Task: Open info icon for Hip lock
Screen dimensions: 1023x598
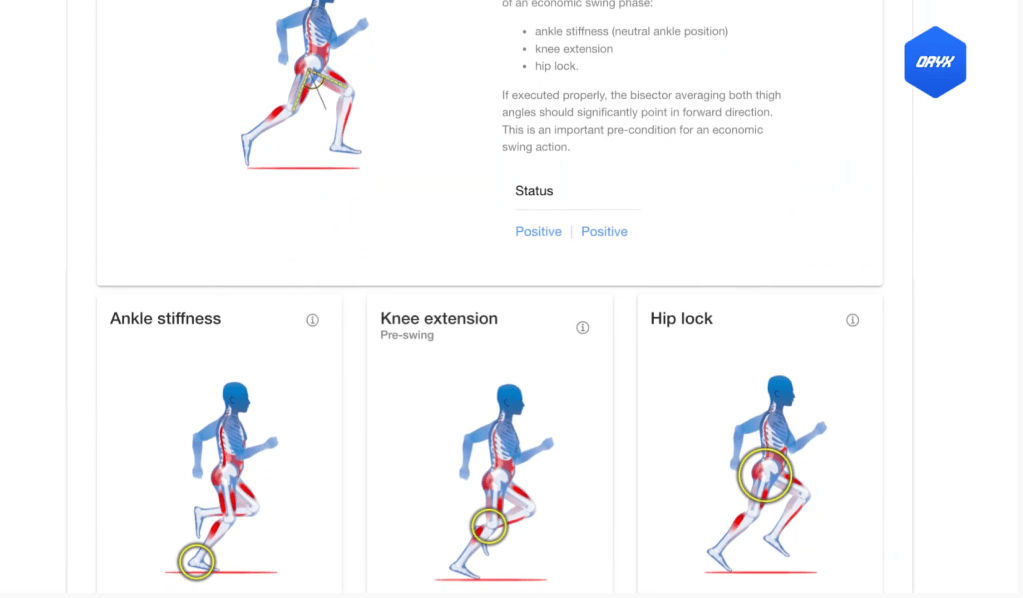Action: click(x=852, y=320)
